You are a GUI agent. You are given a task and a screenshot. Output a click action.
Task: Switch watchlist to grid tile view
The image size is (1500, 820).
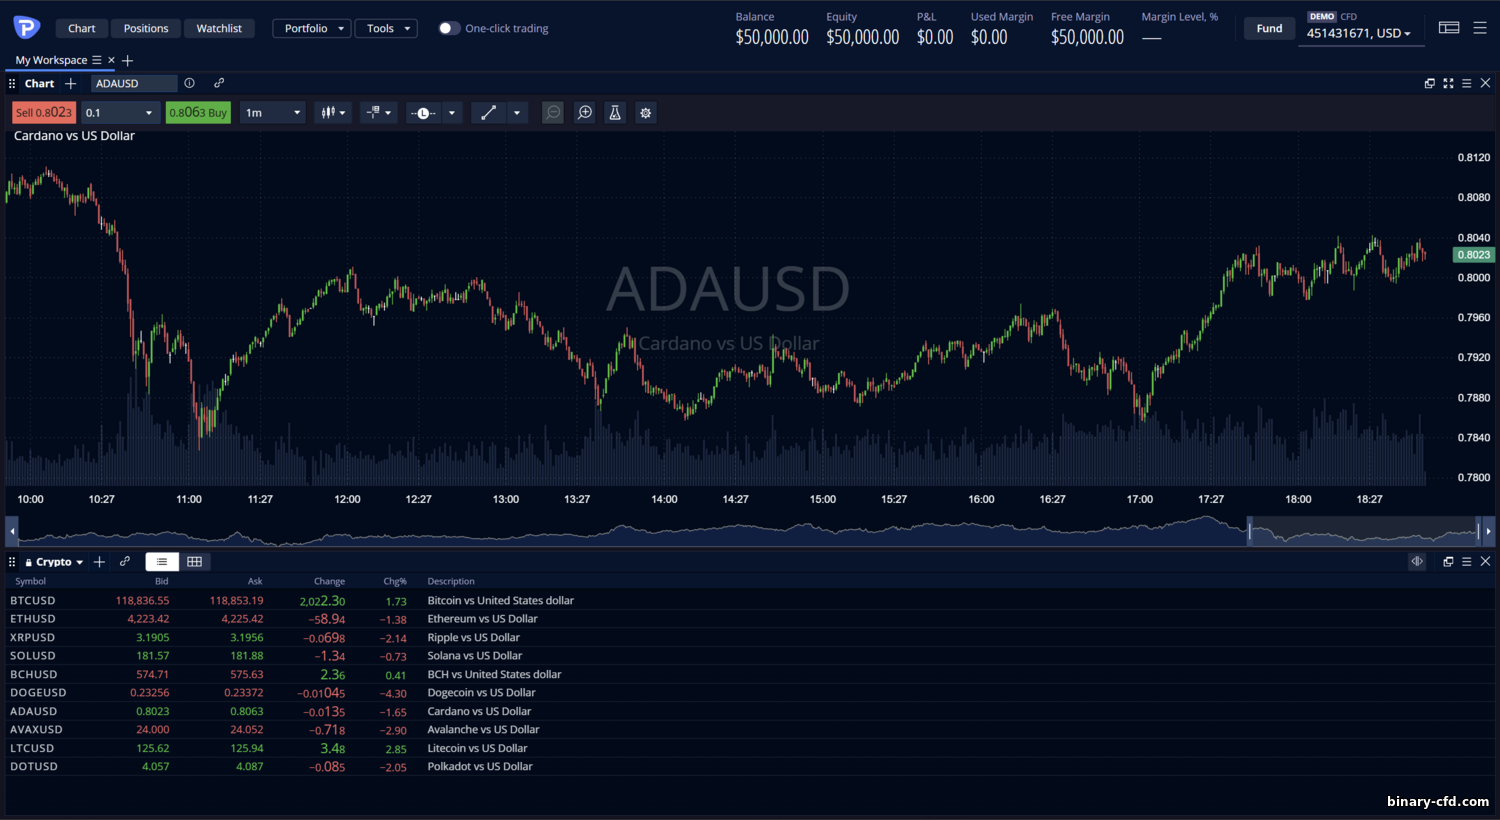(195, 562)
